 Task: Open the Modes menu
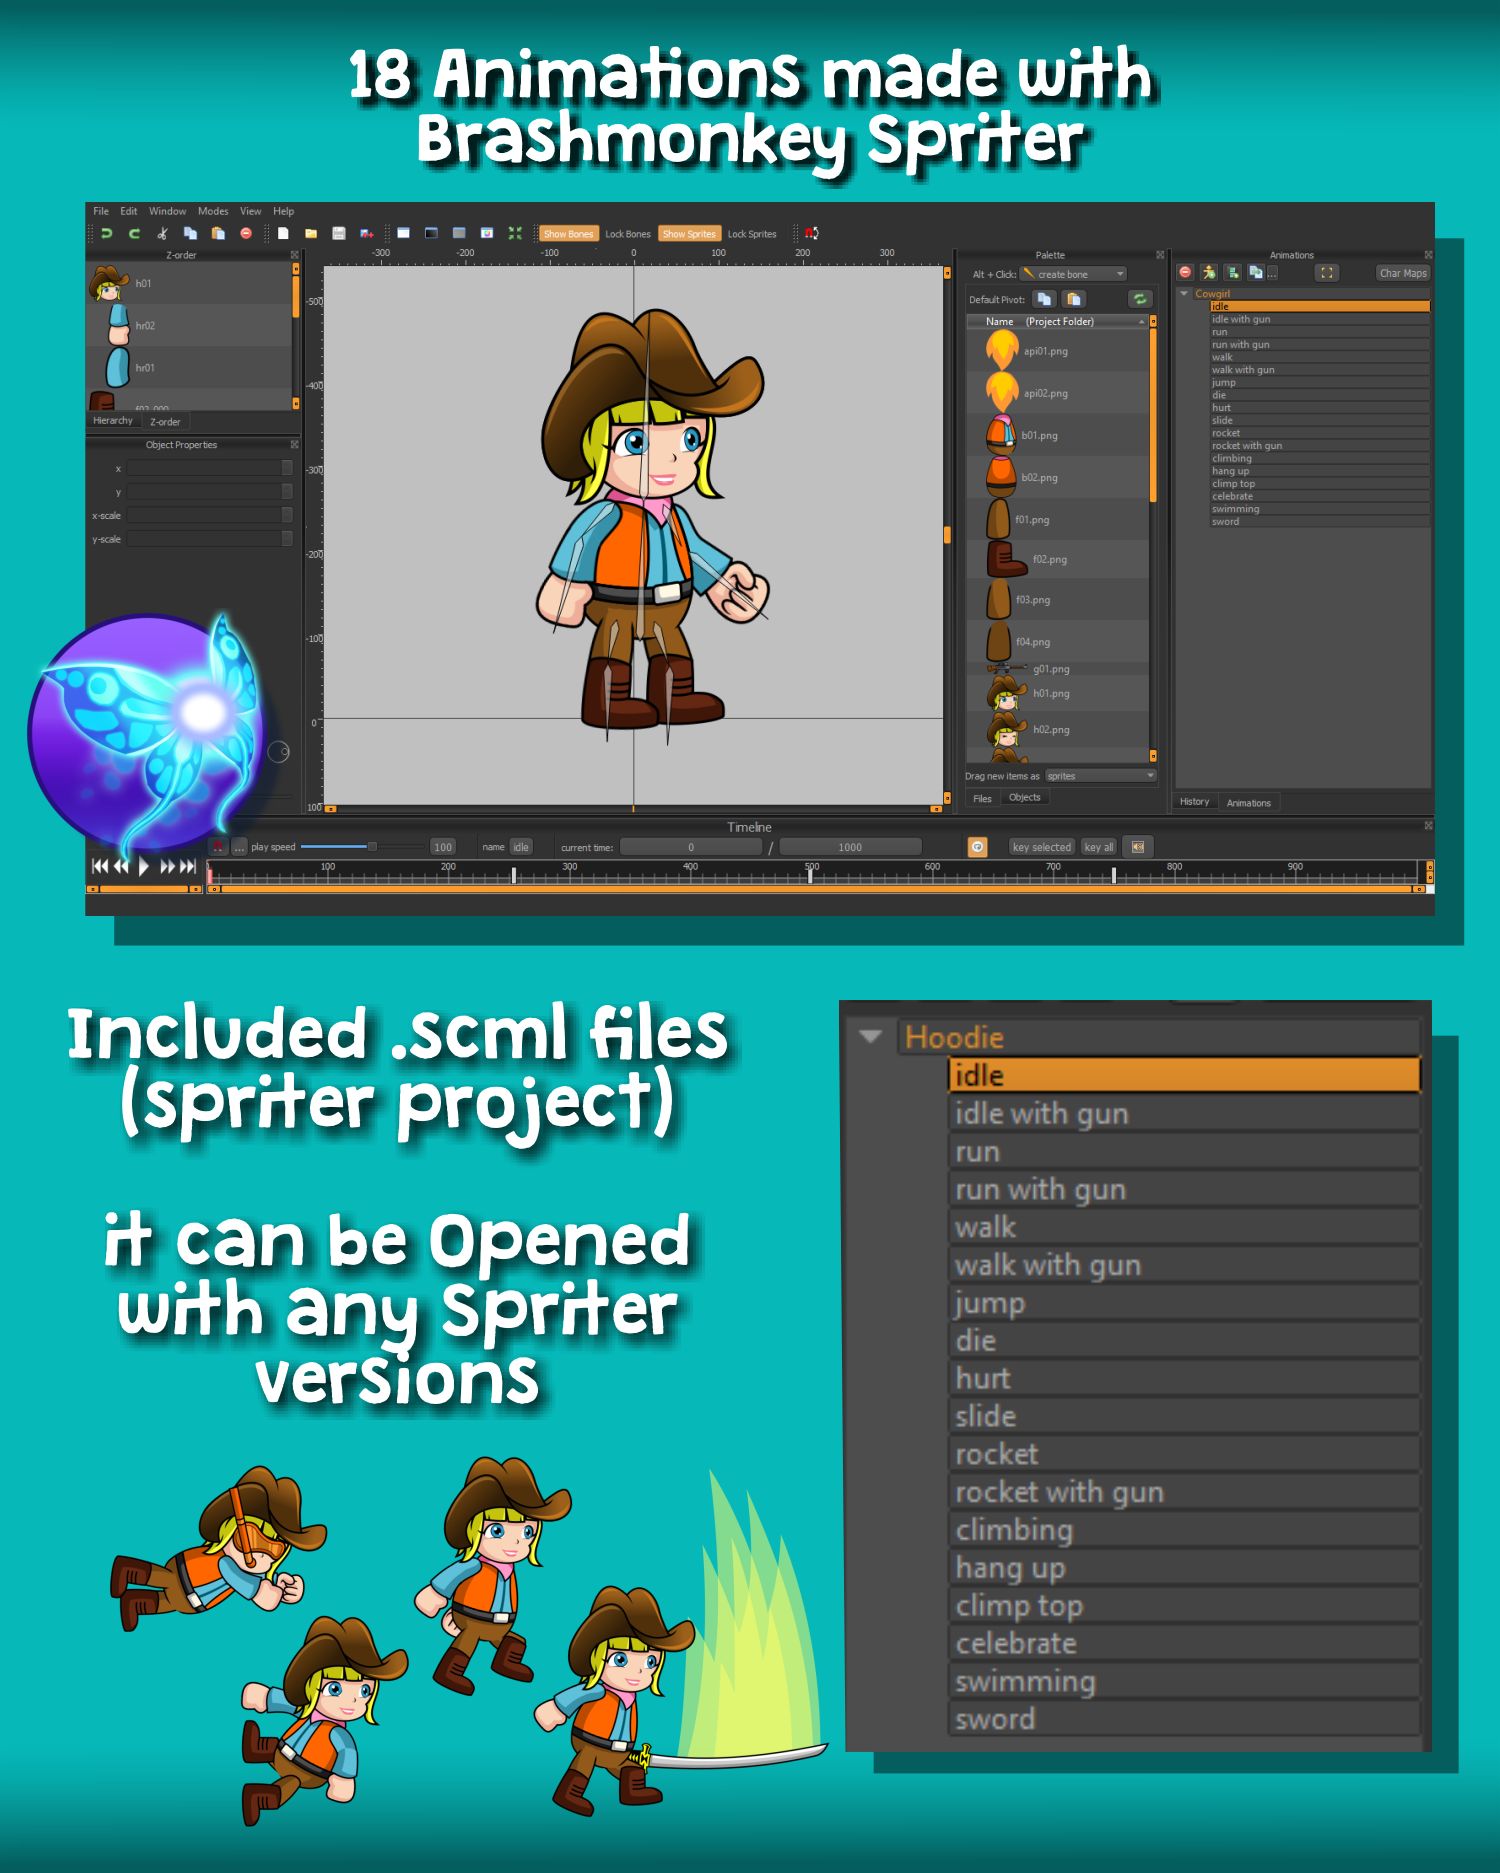click(x=212, y=211)
